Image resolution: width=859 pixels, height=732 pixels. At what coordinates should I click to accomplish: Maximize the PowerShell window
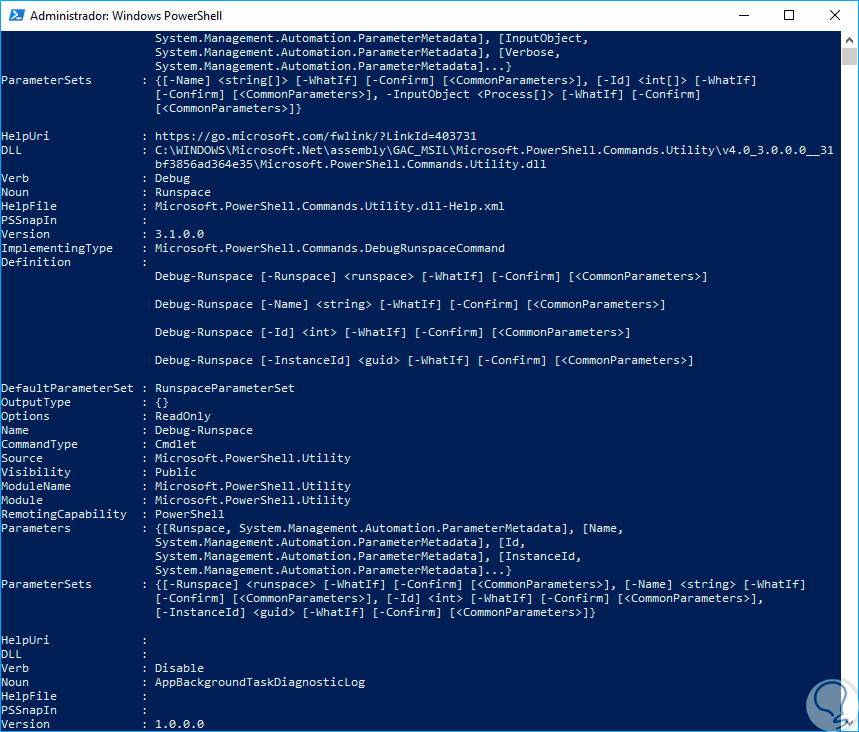(789, 15)
